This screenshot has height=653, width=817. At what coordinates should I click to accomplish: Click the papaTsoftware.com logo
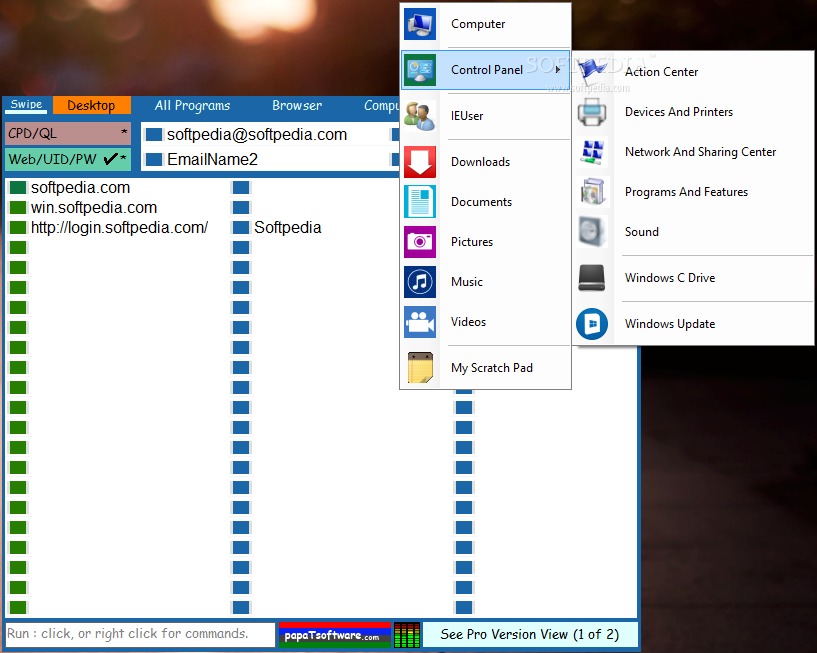(x=335, y=635)
